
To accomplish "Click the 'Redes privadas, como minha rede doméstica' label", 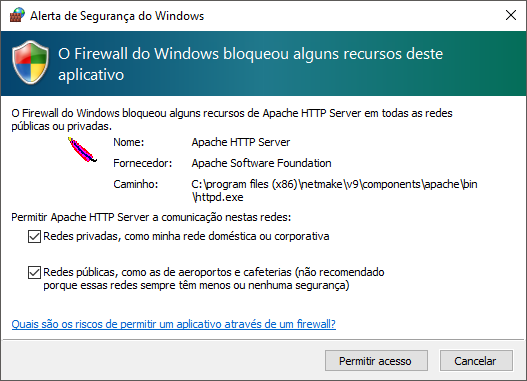I will (186, 237).
